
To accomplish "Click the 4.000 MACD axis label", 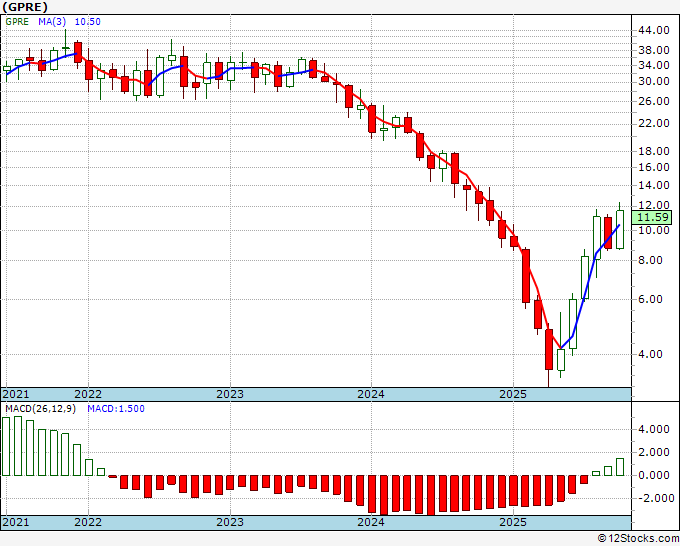I will pyautogui.click(x=654, y=430).
